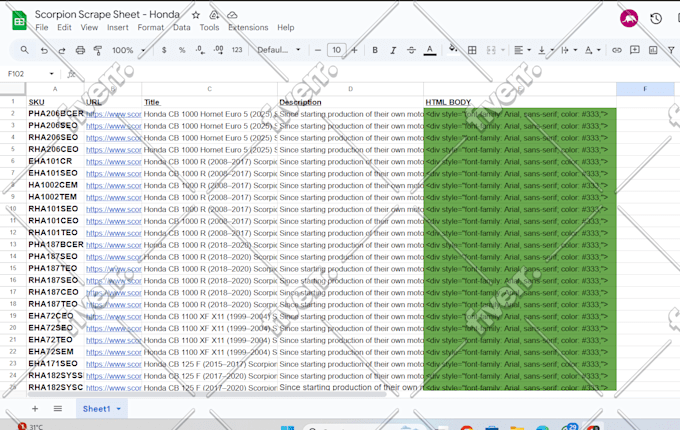
Task: Click Insert link icon
Action: (617, 50)
